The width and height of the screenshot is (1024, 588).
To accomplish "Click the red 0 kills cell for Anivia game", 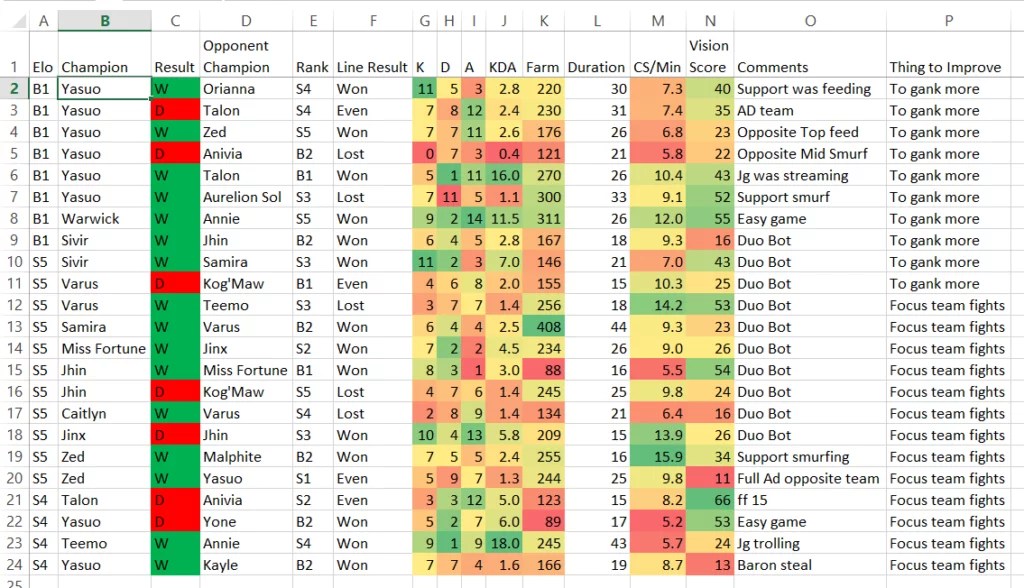I will pyautogui.click(x=424, y=153).
